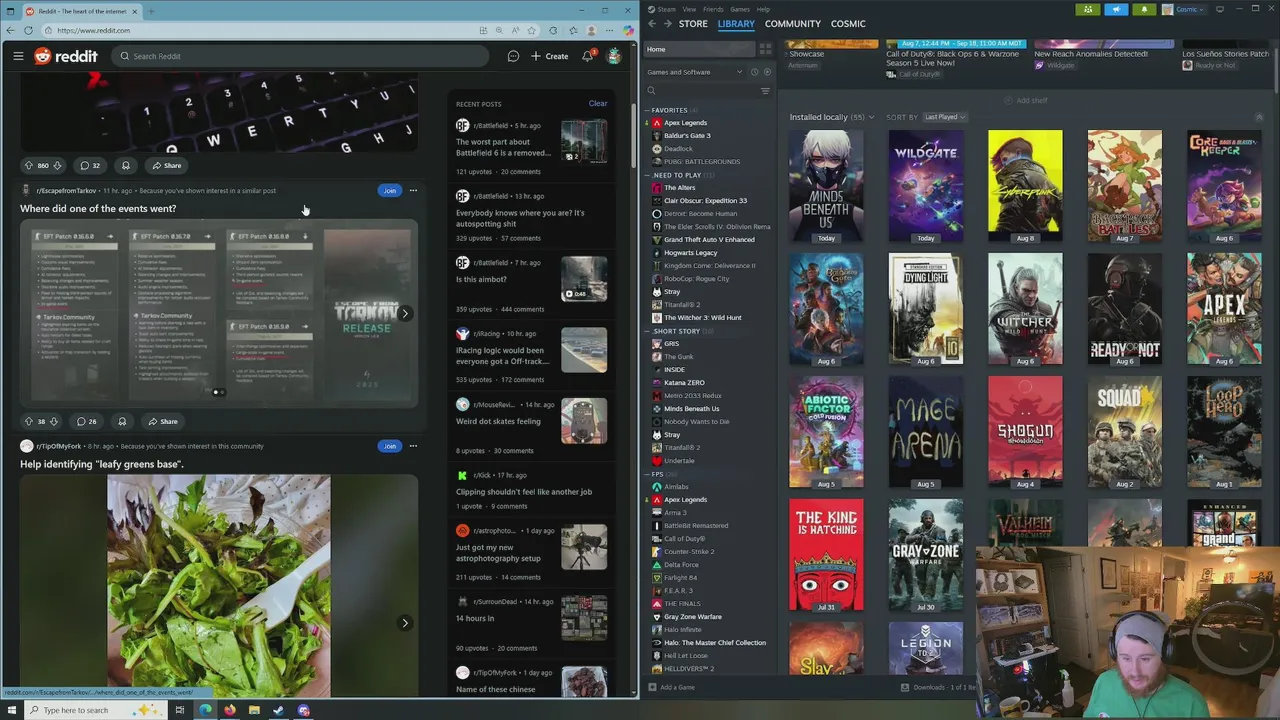Open Last Played sort dropdown
The width and height of the screenshot is (1280, 720).
click(945, 117)
